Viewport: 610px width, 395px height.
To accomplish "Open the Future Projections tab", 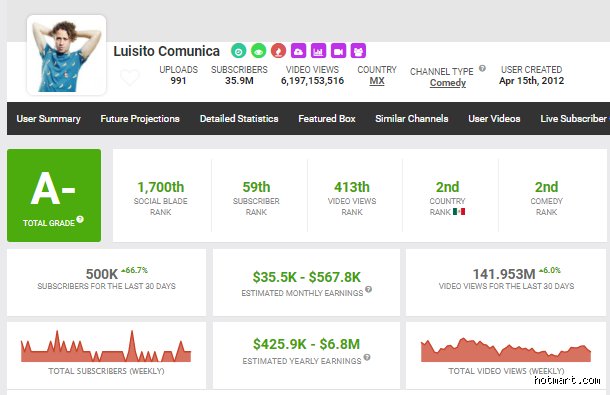I will tap(140, 119).
